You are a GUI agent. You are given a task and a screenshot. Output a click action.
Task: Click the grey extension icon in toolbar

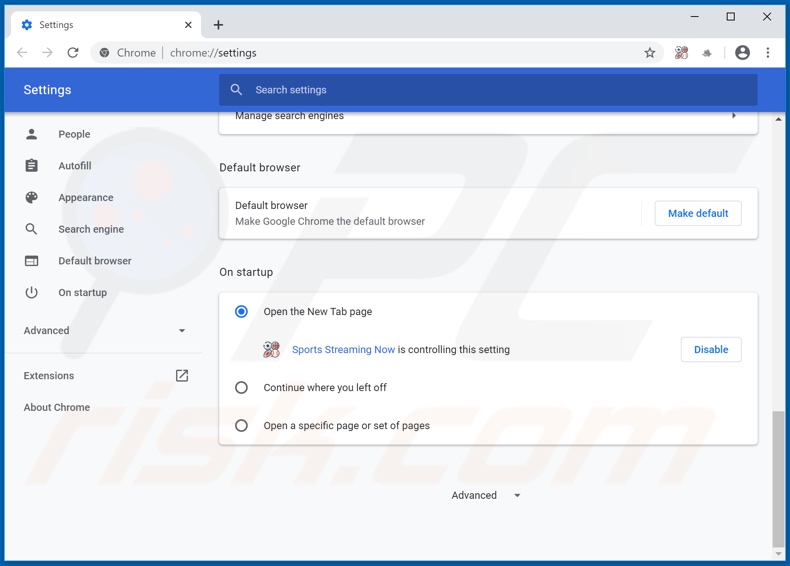(707, 52)
